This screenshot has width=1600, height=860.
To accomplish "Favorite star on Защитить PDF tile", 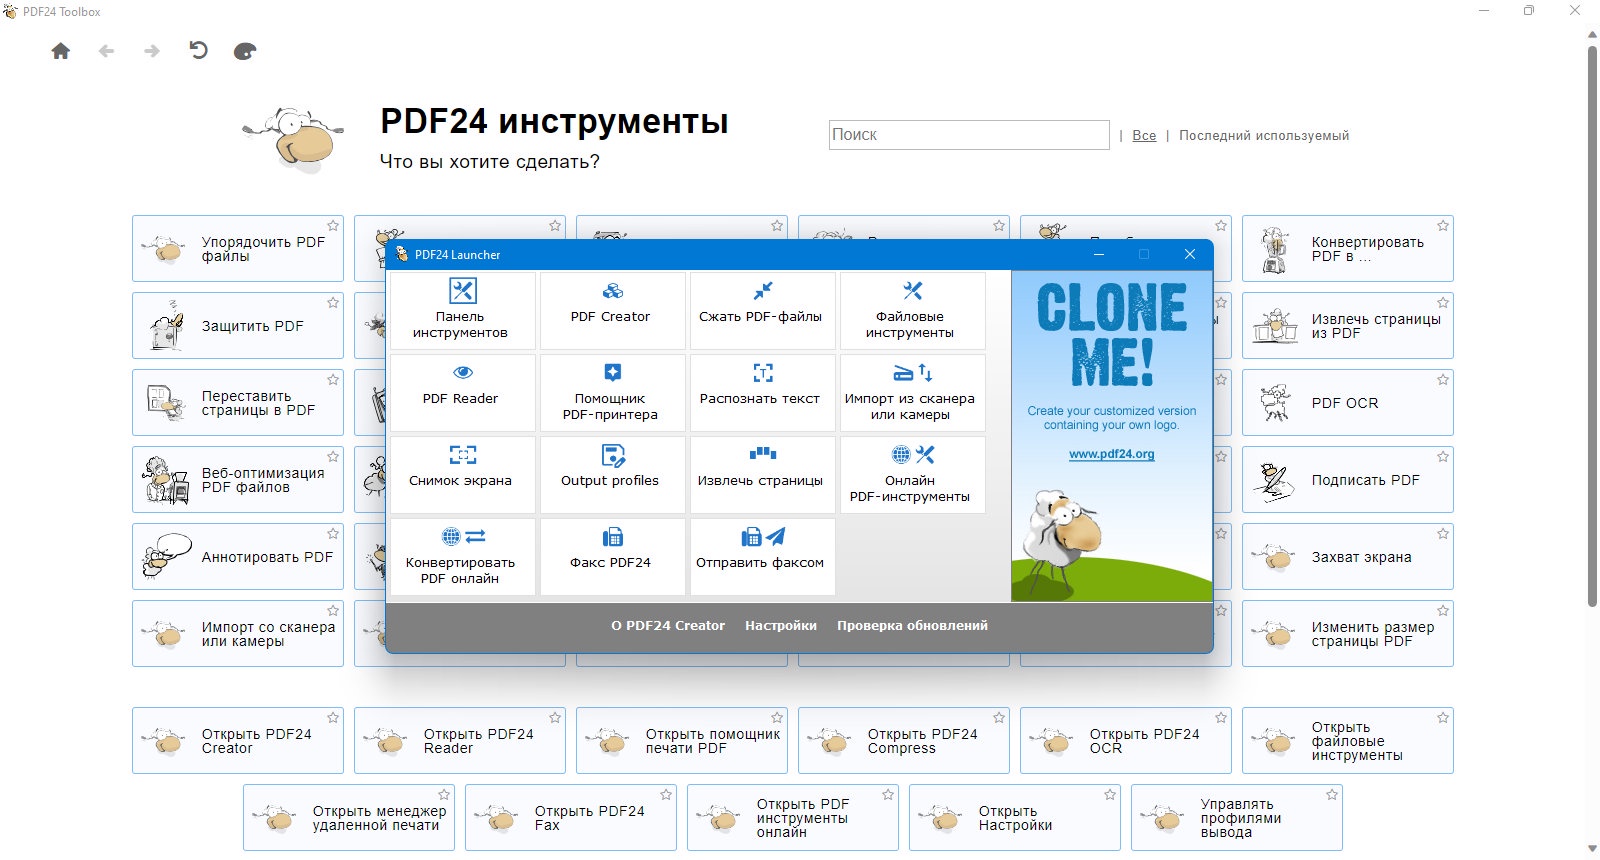I will [x=333, y=303].
